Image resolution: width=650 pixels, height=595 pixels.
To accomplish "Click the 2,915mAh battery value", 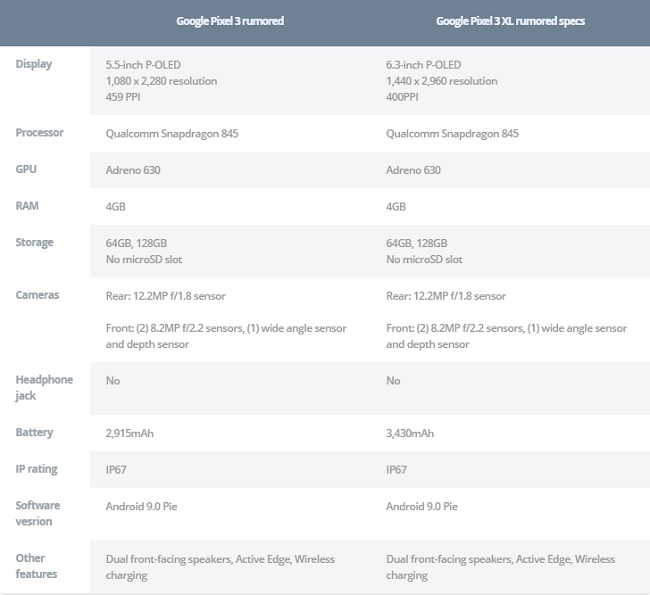I will [x=130, y=433].
